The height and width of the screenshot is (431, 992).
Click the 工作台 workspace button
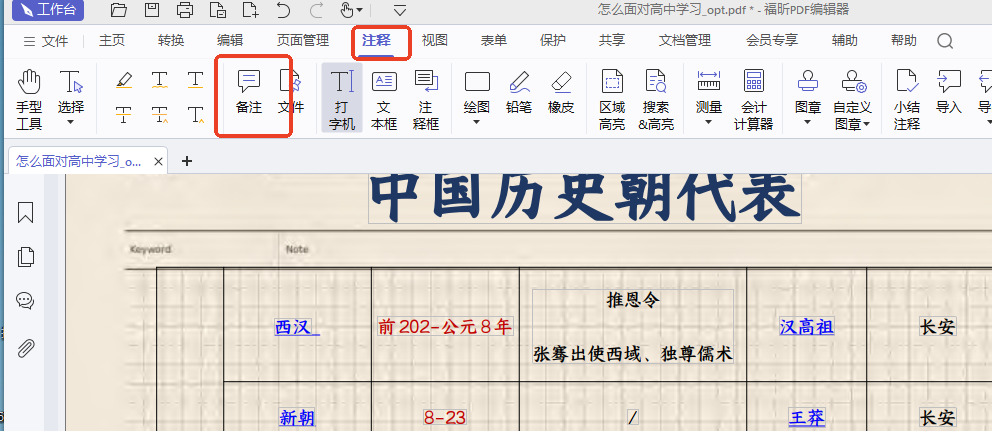click(x=47, y=11)
